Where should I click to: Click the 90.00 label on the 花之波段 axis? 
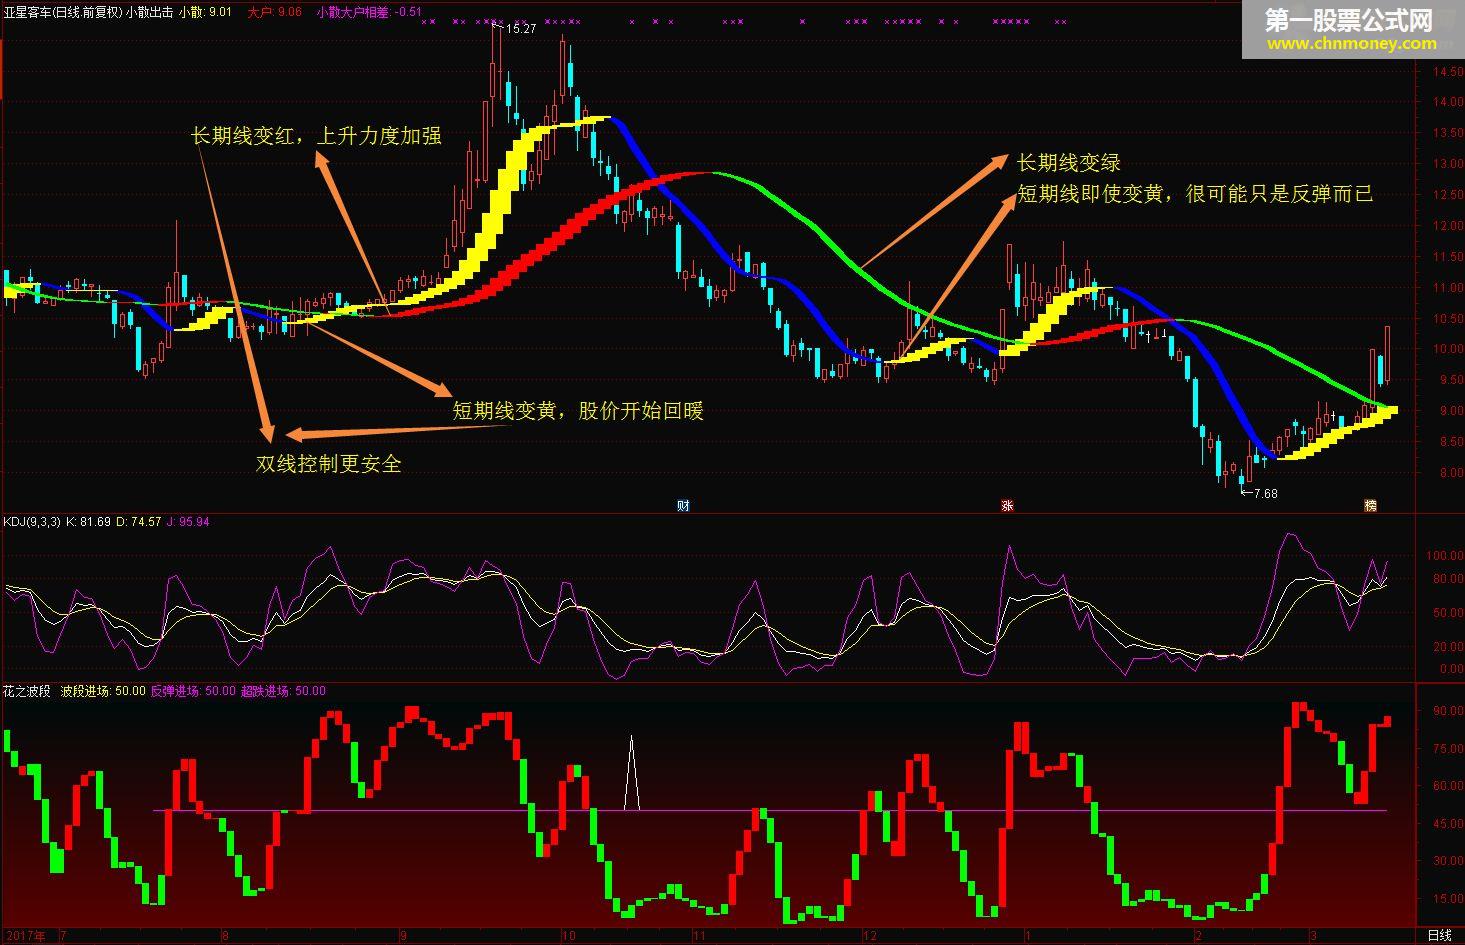click(1449, 711)
